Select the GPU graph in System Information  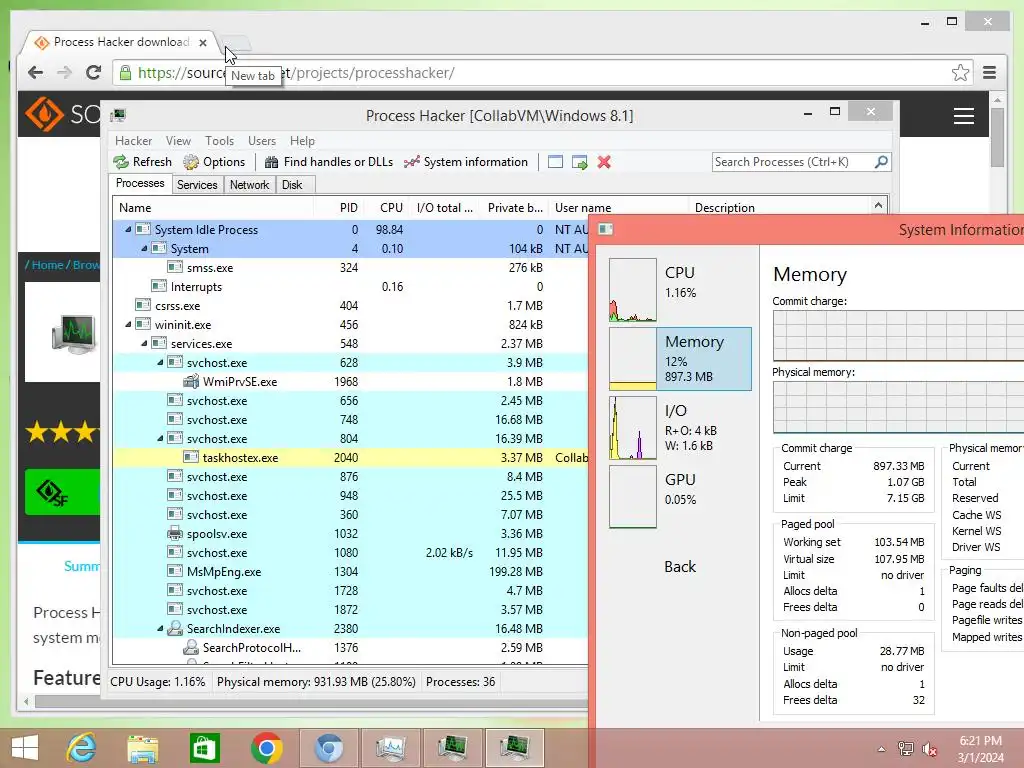(633, 496)
